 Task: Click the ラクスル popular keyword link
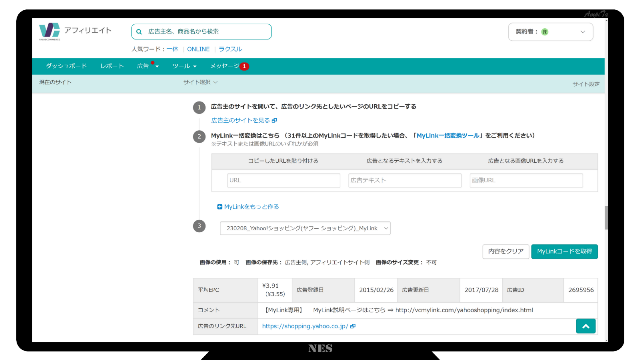(230, 49)
